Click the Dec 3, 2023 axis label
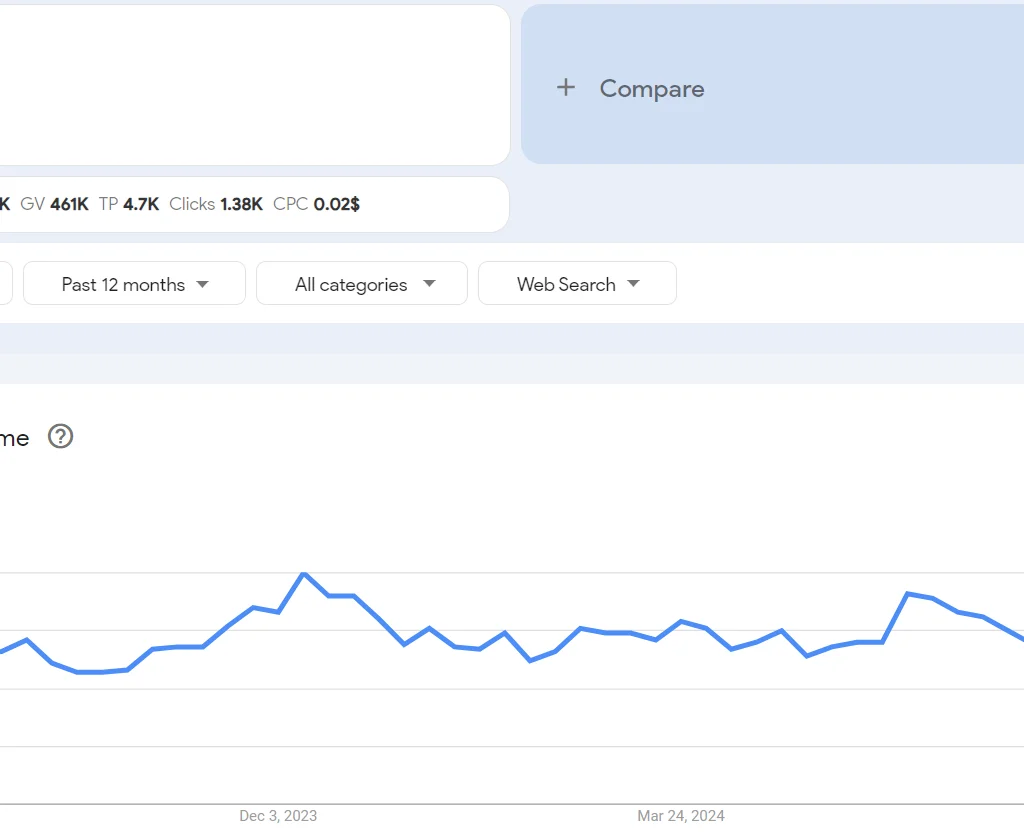 point(278,816)
